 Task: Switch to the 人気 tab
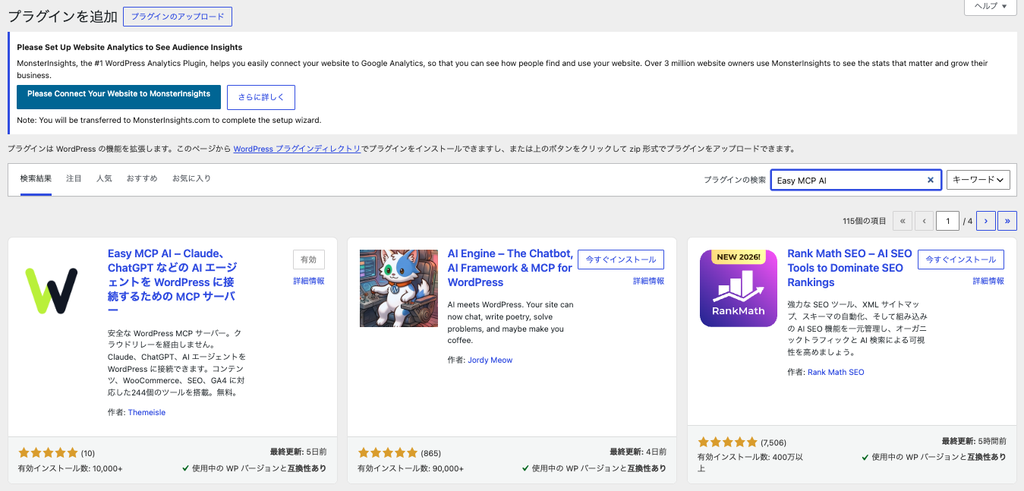[x=104, y=178]
